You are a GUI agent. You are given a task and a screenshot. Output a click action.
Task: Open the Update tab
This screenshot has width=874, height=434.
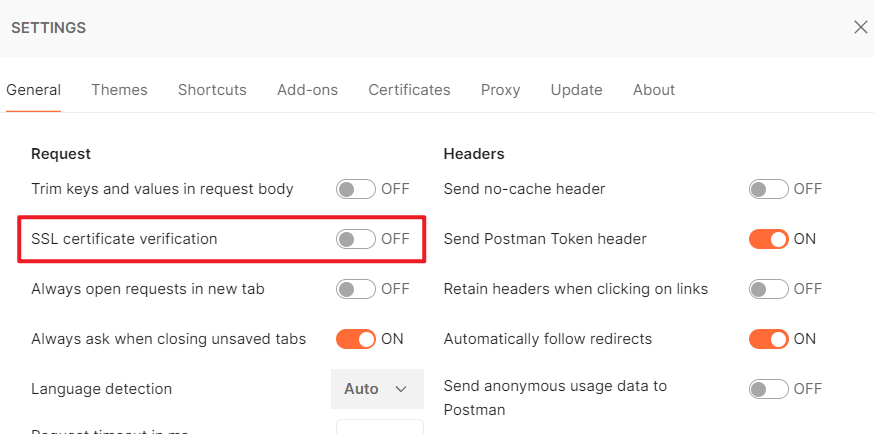(576, 90)
